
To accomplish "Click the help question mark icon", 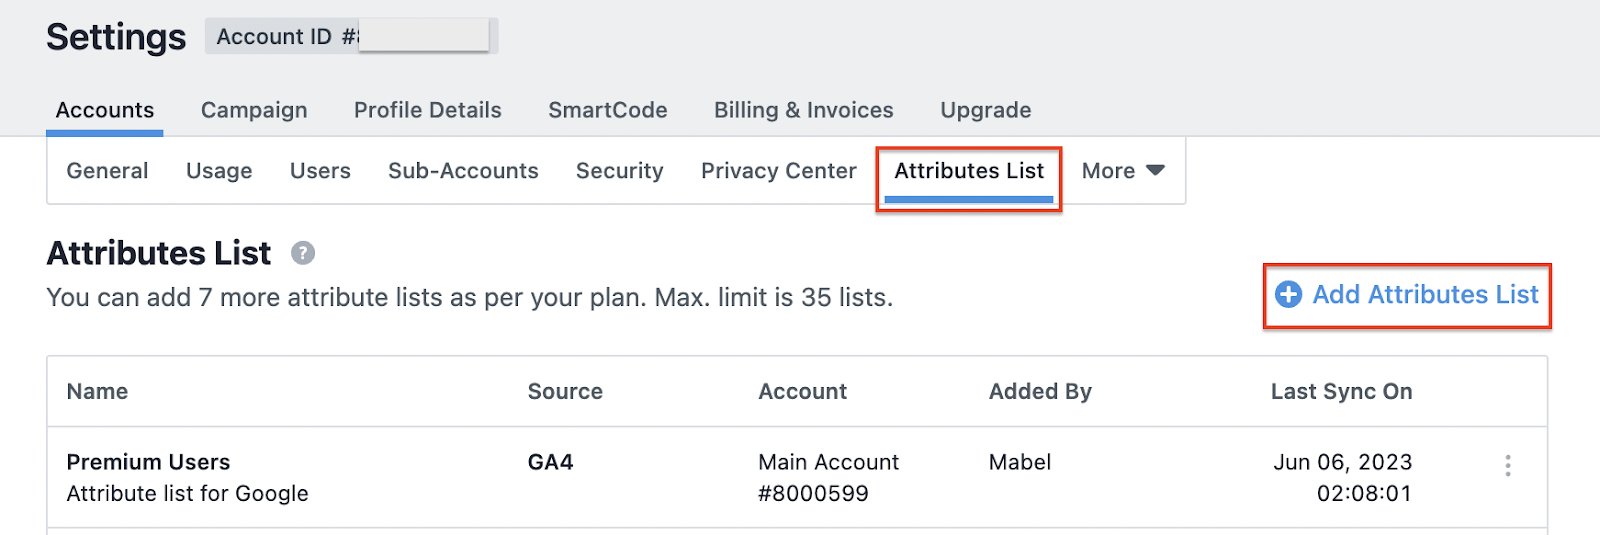I will point(303,253).
